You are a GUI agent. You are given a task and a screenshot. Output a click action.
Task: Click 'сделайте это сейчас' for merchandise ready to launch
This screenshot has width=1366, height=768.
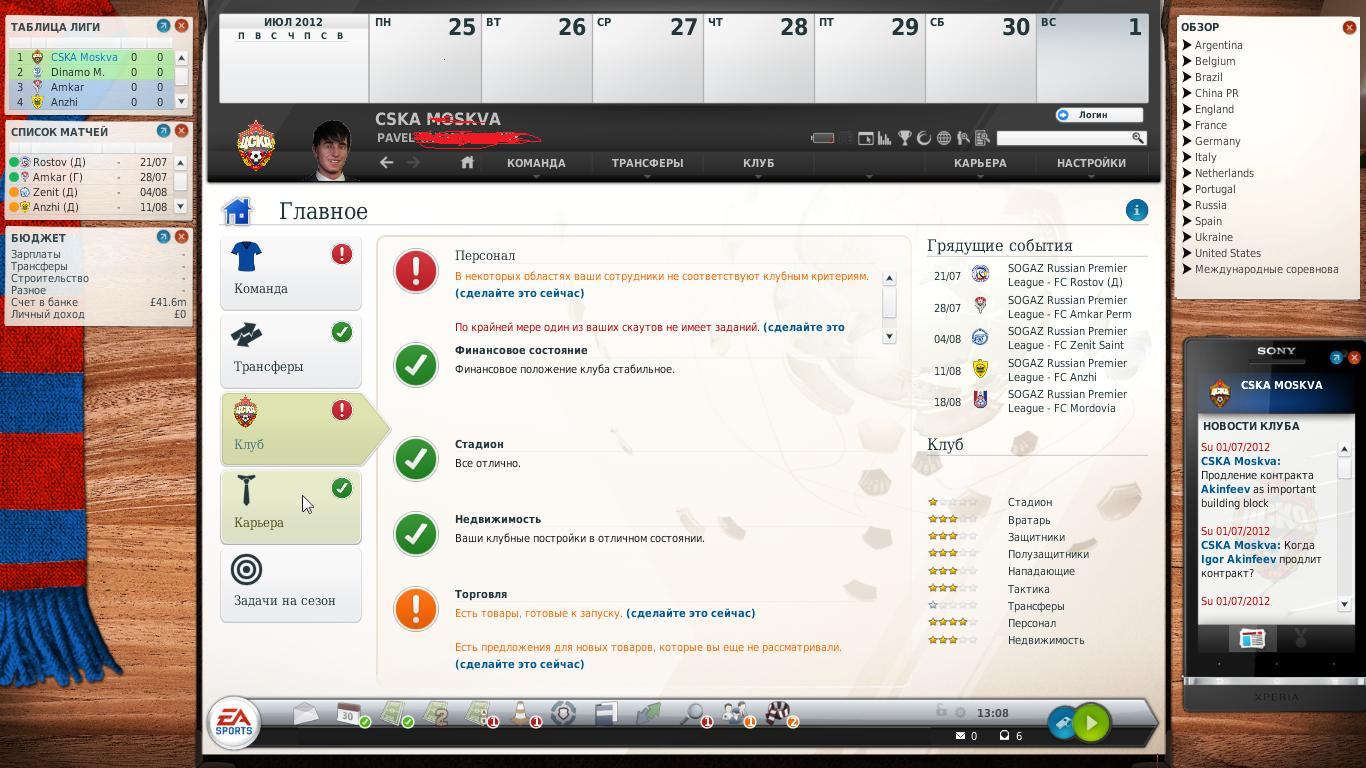690,613
